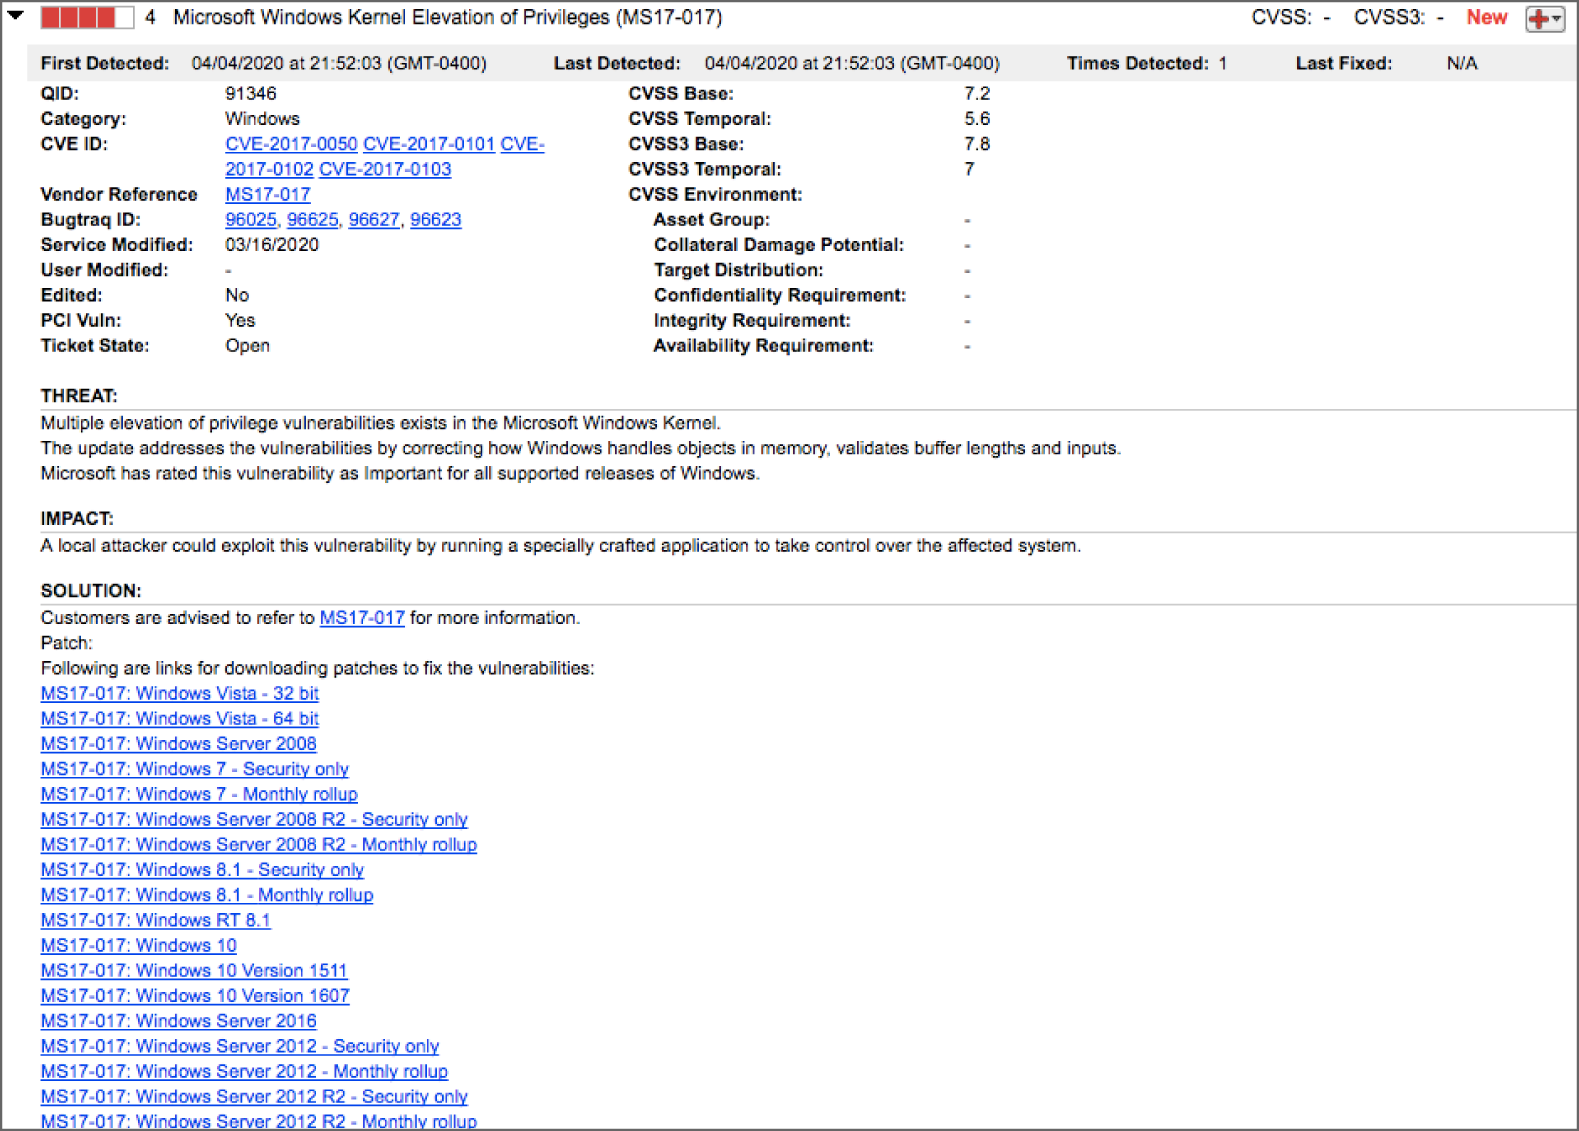Open Windows 10 Version 1511 patch
Image resolution: width=1579 pixels, height=1131 pixels.
coord(194,970)
